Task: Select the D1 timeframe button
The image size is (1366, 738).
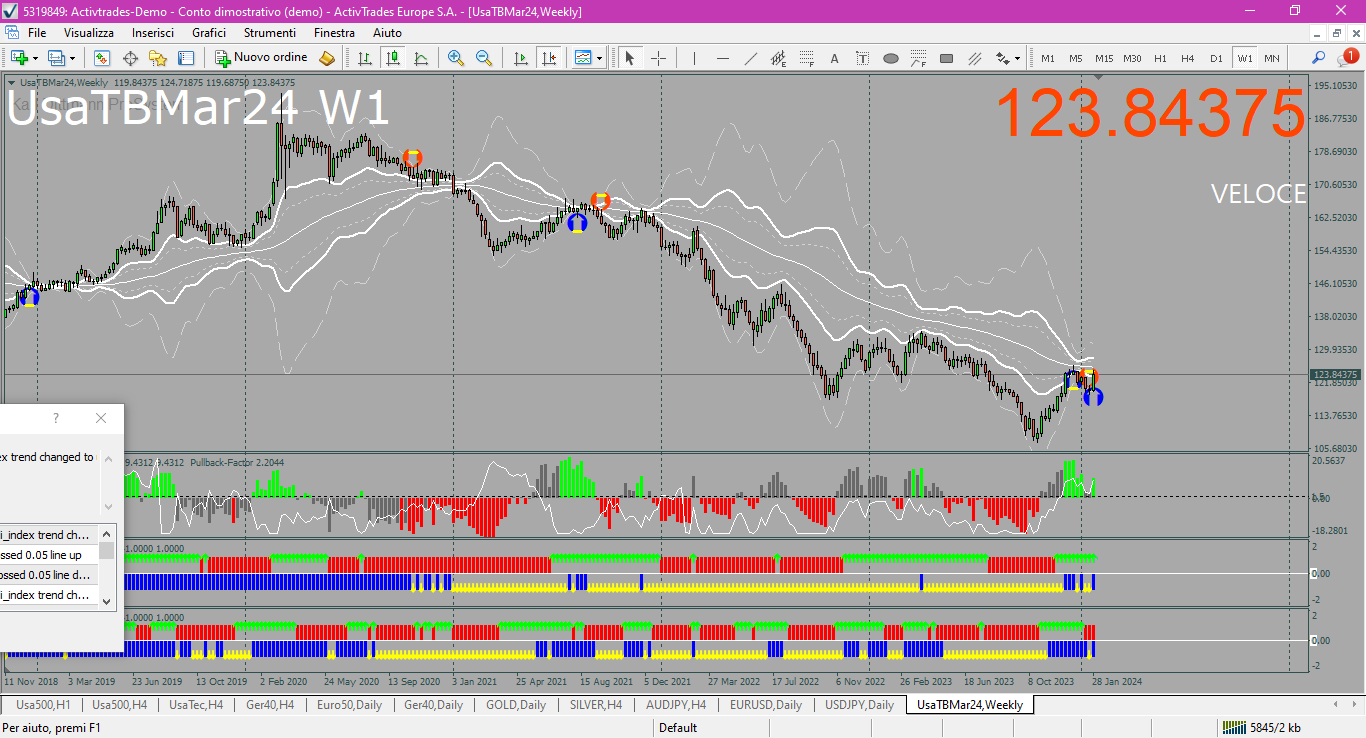Action: pyautogui.click(x=1216, y=58)
